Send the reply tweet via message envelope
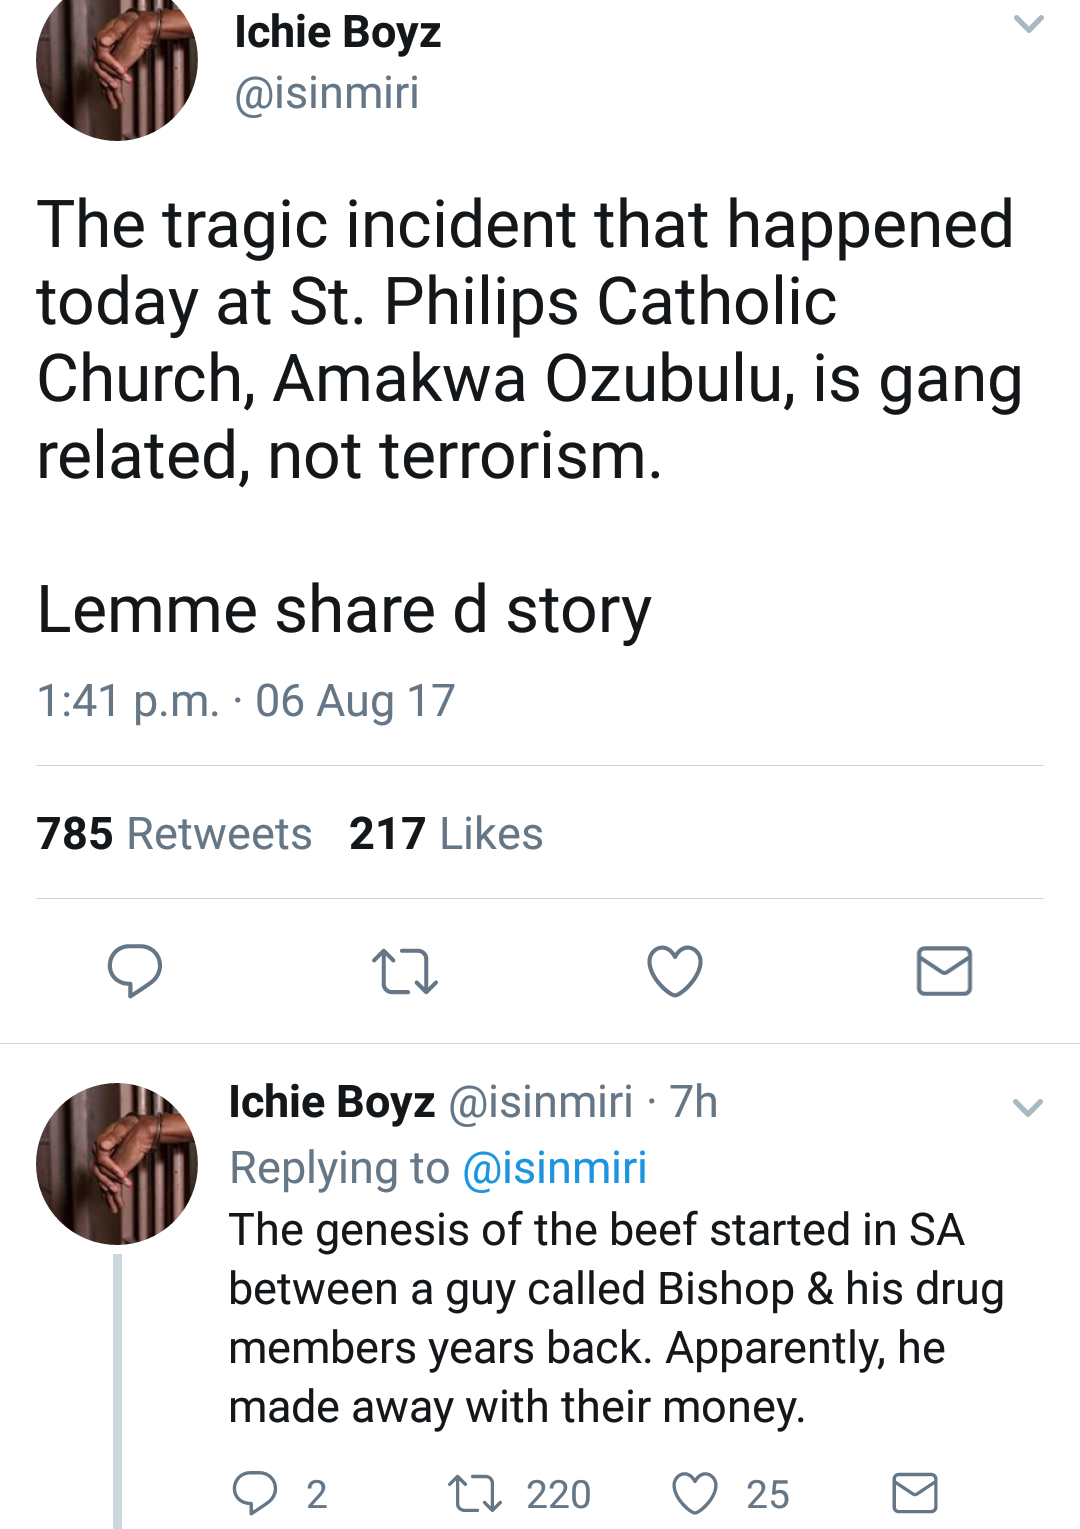Image resolution: width=1080 pixels, height=1529 pixels. click(914, 1493)
